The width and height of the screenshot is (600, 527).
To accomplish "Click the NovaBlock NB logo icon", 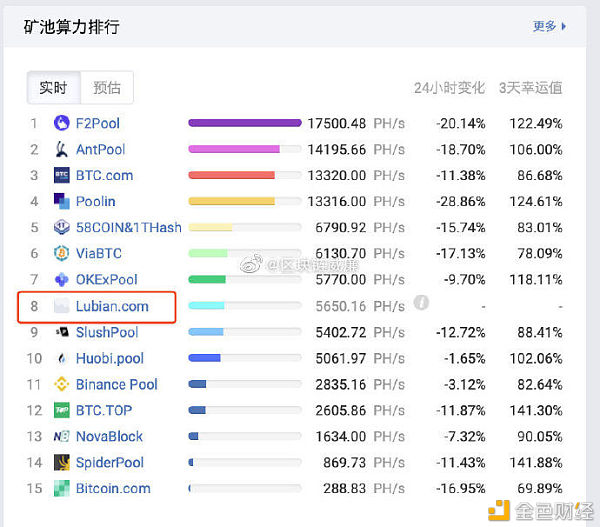I will pyautogui.click(x=62, y=436).
